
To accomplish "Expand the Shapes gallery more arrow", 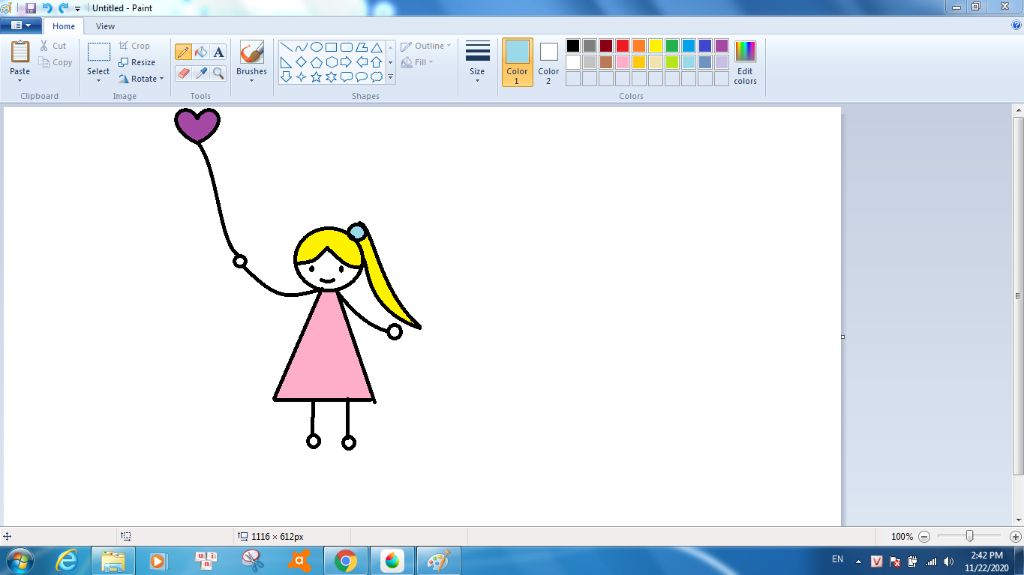I will coord(391,77).
